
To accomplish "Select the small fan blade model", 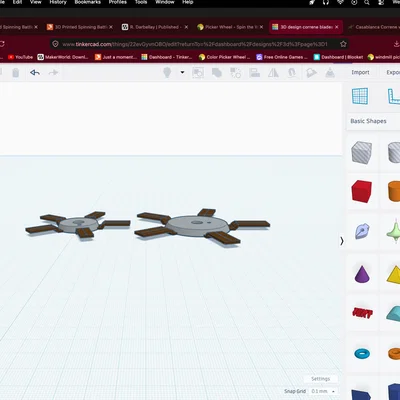I will 78,225.
